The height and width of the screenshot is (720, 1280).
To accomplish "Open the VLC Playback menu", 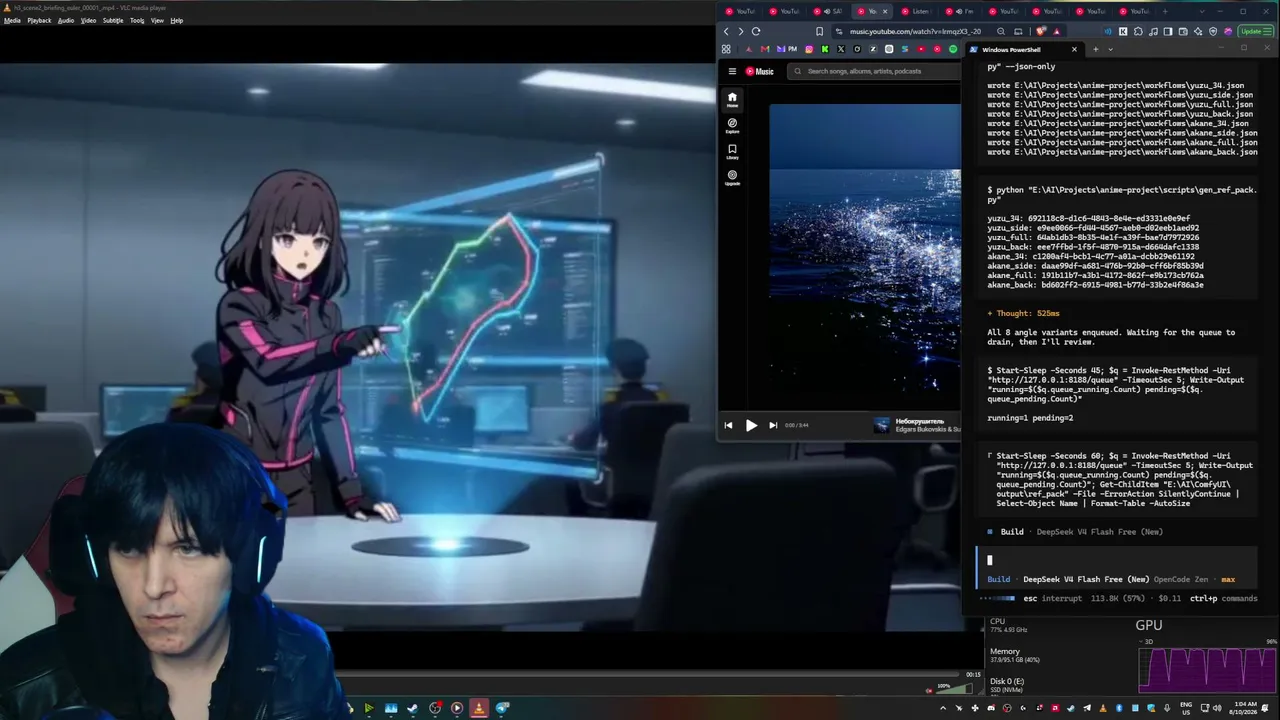I will [39, 20].
